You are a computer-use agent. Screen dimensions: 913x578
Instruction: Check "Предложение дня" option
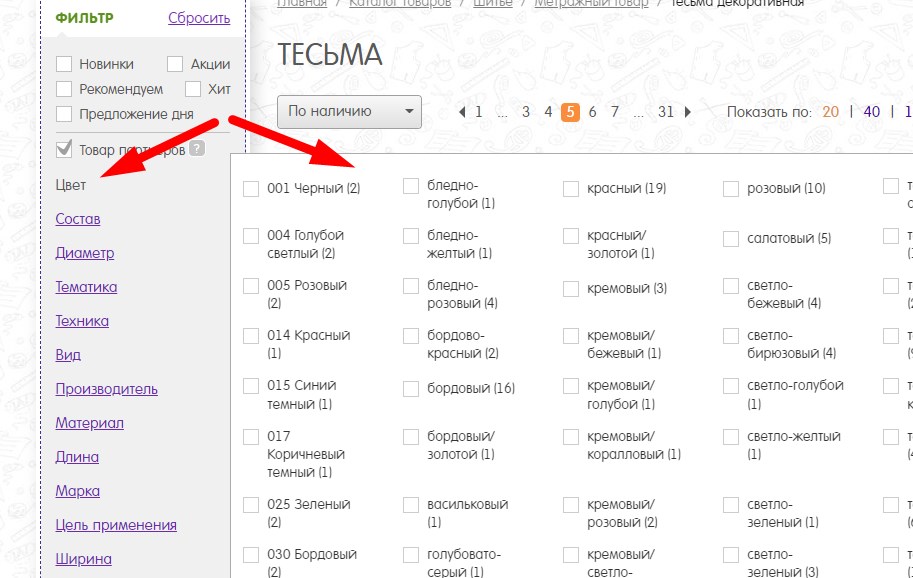(64, 114)
